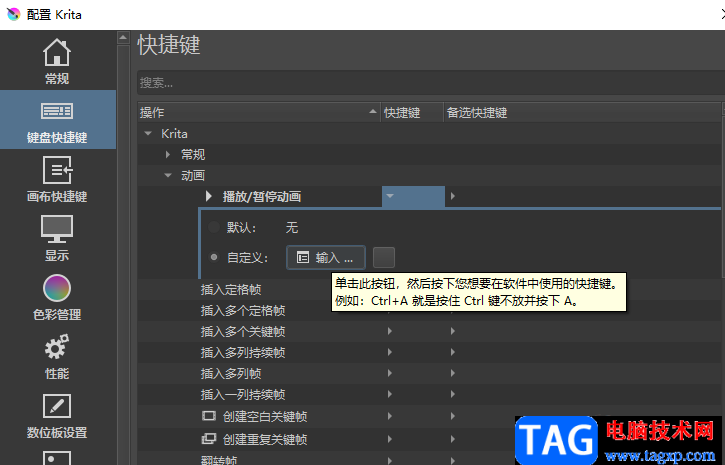Screen dimensions: 725x465
Task: Click the 常规 category label in tree
Action: (x=193, y=154)
